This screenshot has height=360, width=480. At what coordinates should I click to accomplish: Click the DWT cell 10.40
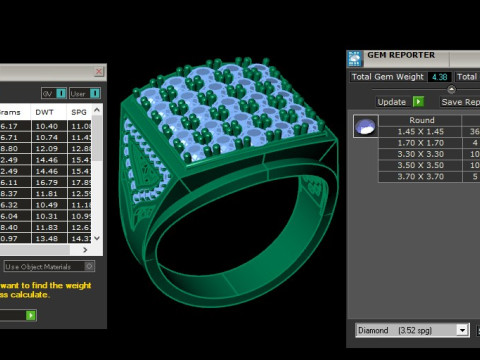click(x=49, y=126)
